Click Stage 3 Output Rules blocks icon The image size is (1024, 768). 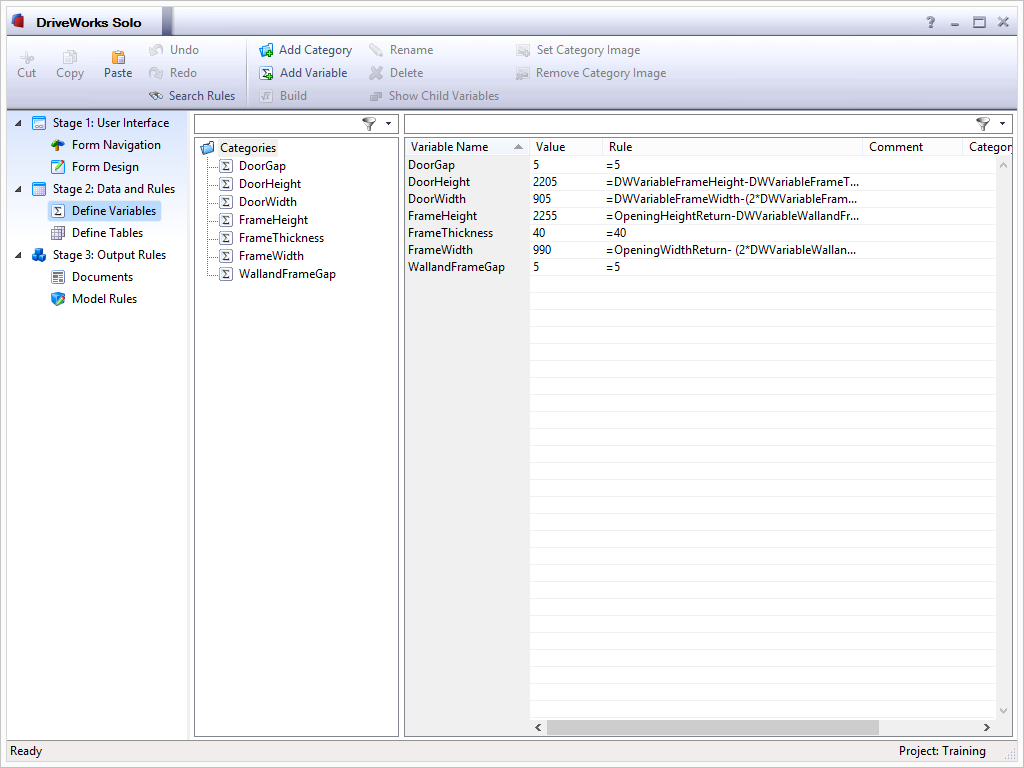point(39,255)
